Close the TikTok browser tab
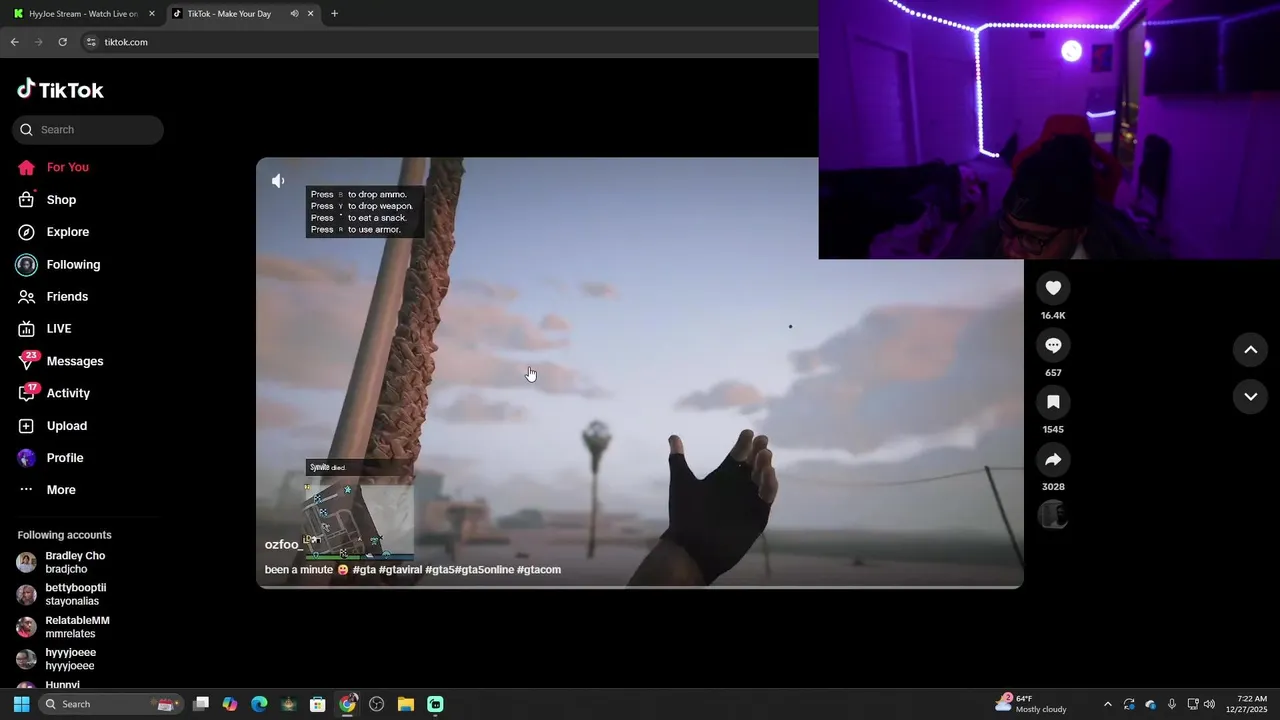Viewport: 1280px width, 720px height. [x=311, y=14]
